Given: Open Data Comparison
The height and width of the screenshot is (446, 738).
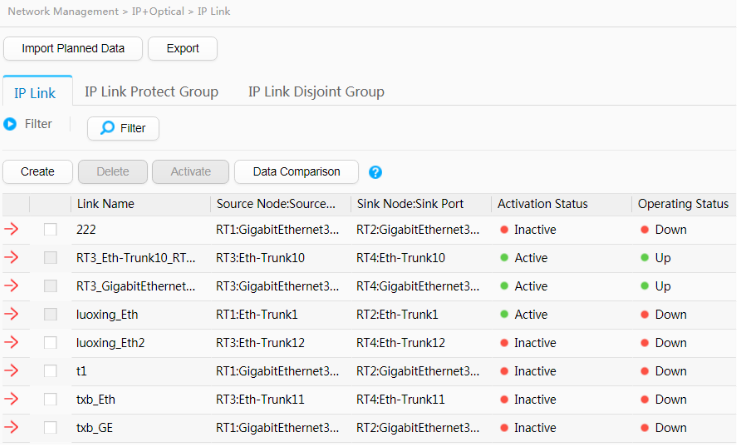Looking at the screenshot, I should point(296,172).
